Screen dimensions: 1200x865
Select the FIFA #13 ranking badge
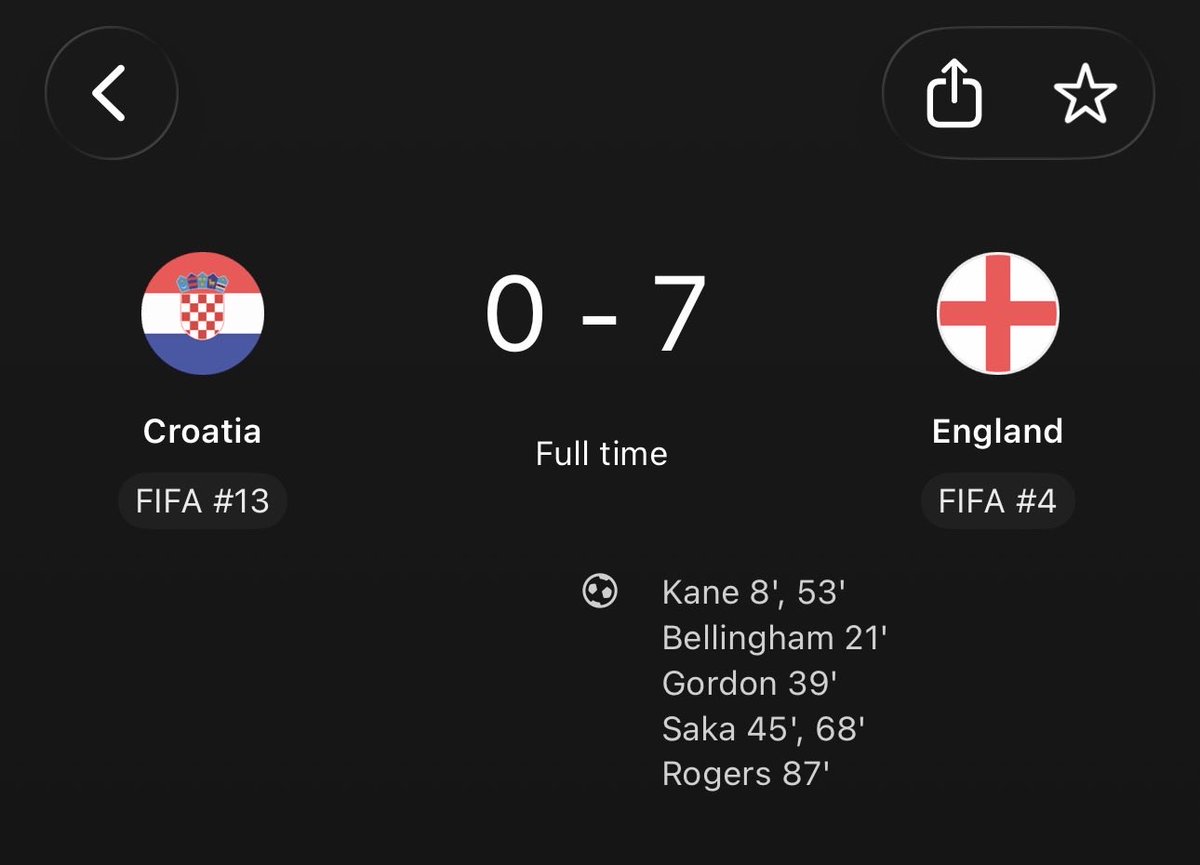point(202,500)
